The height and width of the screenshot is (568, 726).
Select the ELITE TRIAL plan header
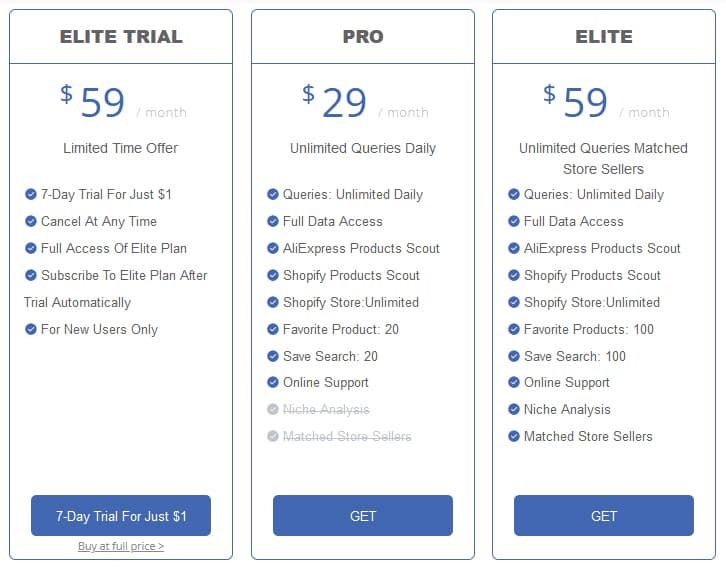point(121,37)
